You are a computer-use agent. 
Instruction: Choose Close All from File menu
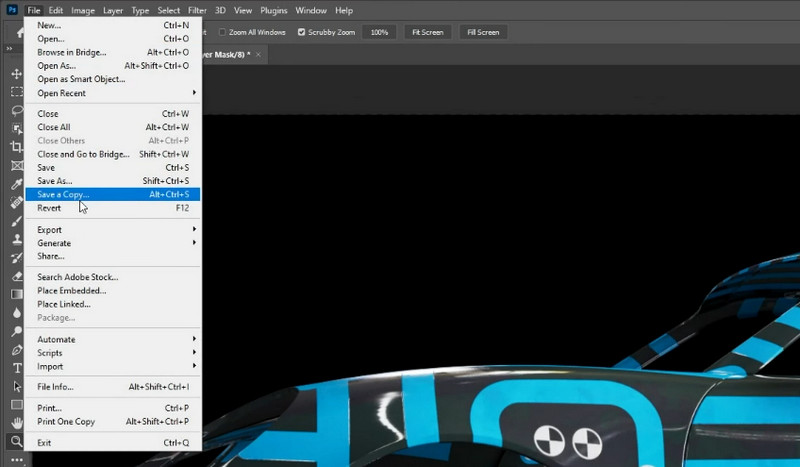pos(113,127)
